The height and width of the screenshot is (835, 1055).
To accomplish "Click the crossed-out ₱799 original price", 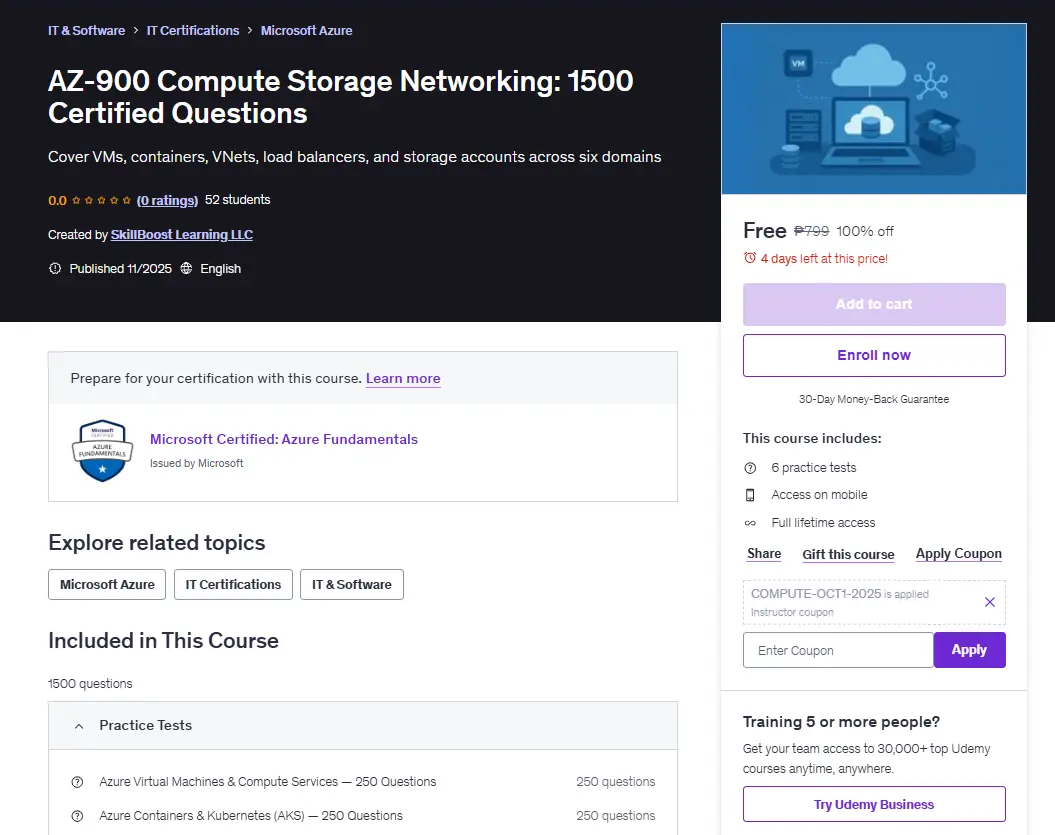I will [811, 231].
